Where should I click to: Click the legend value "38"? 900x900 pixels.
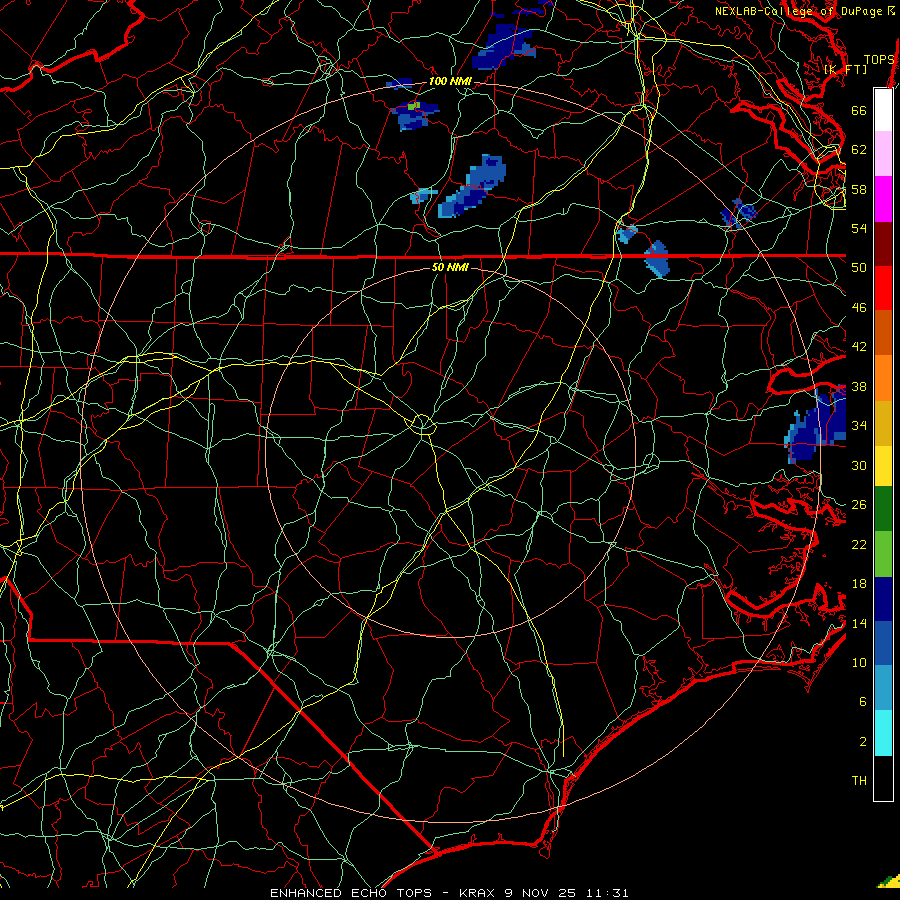coord(859,386)
